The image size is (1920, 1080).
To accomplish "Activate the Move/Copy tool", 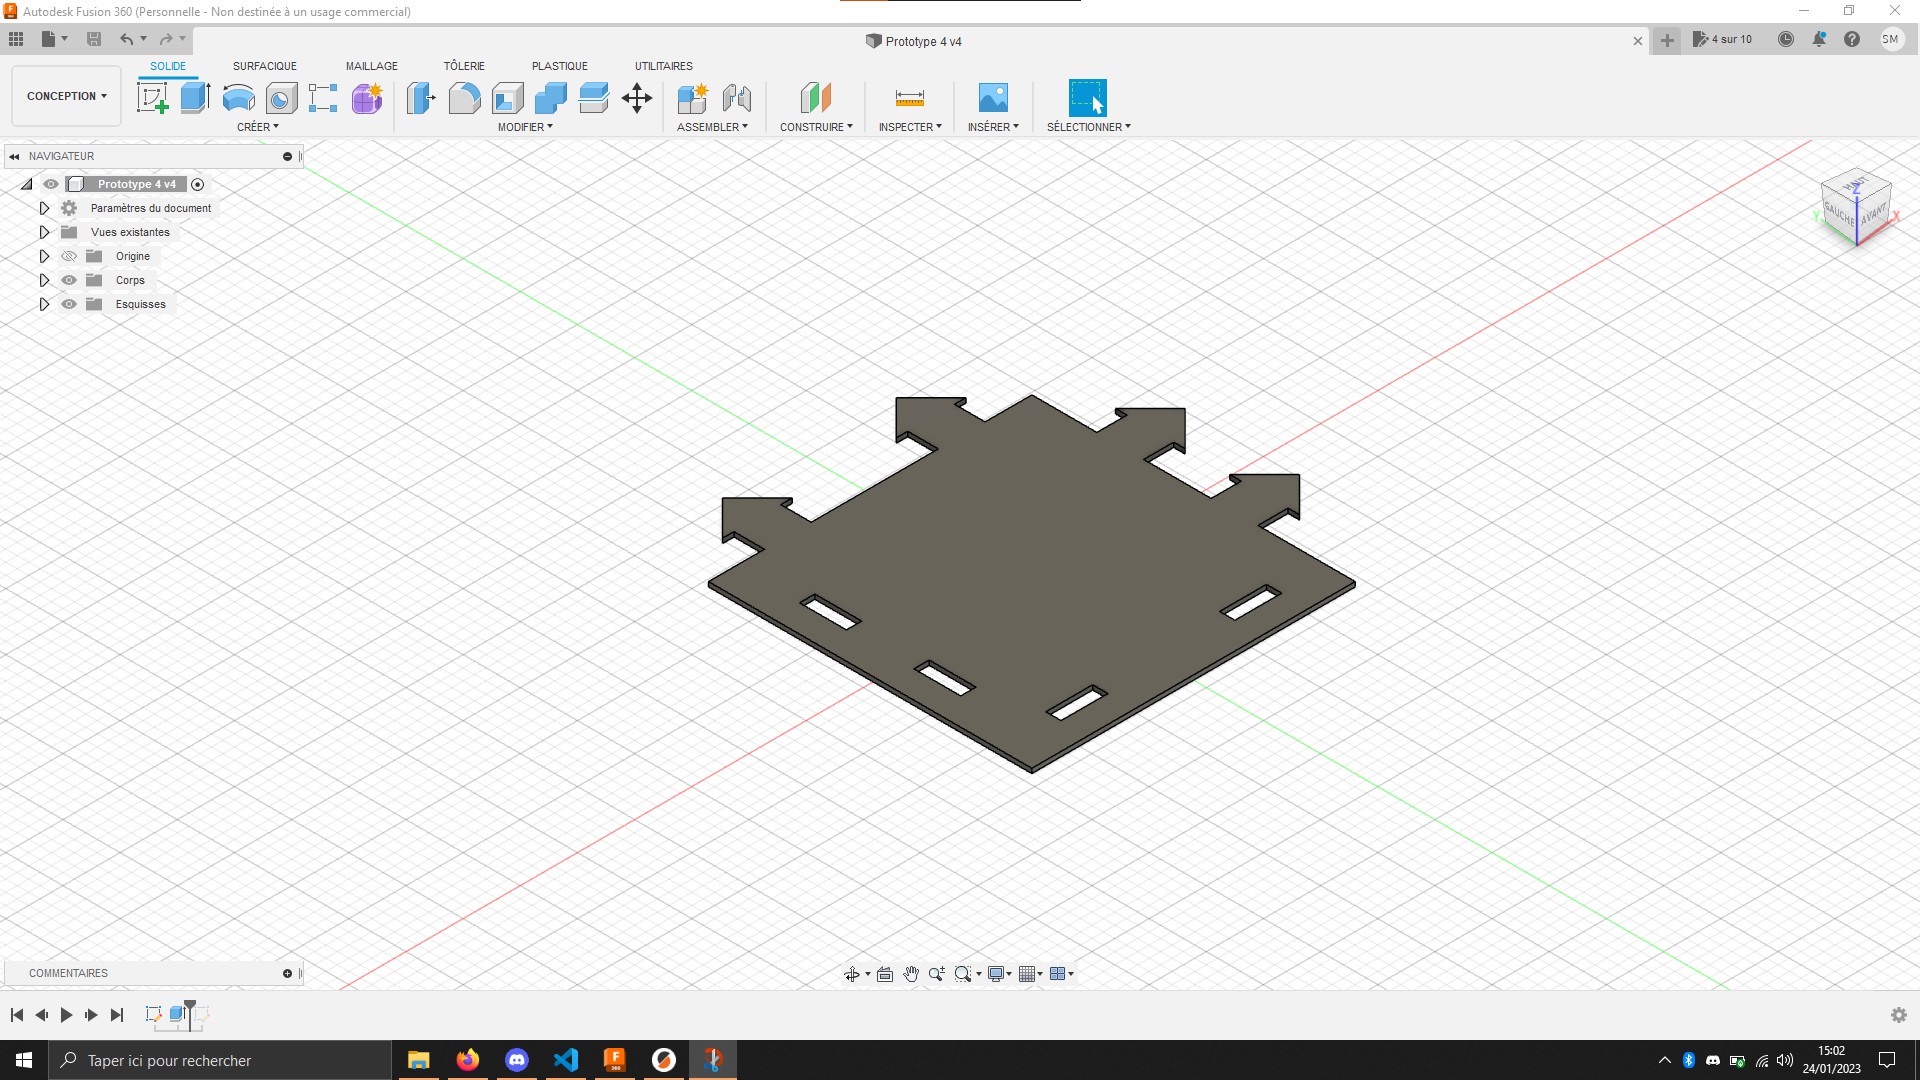I will (637, 98).
